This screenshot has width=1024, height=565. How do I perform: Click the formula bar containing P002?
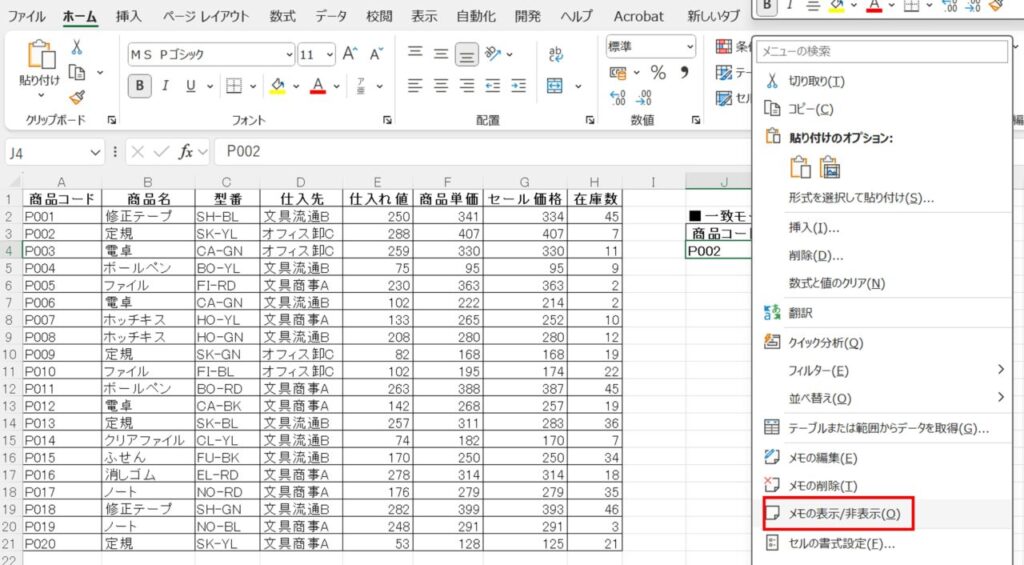[x=483, y=152]
